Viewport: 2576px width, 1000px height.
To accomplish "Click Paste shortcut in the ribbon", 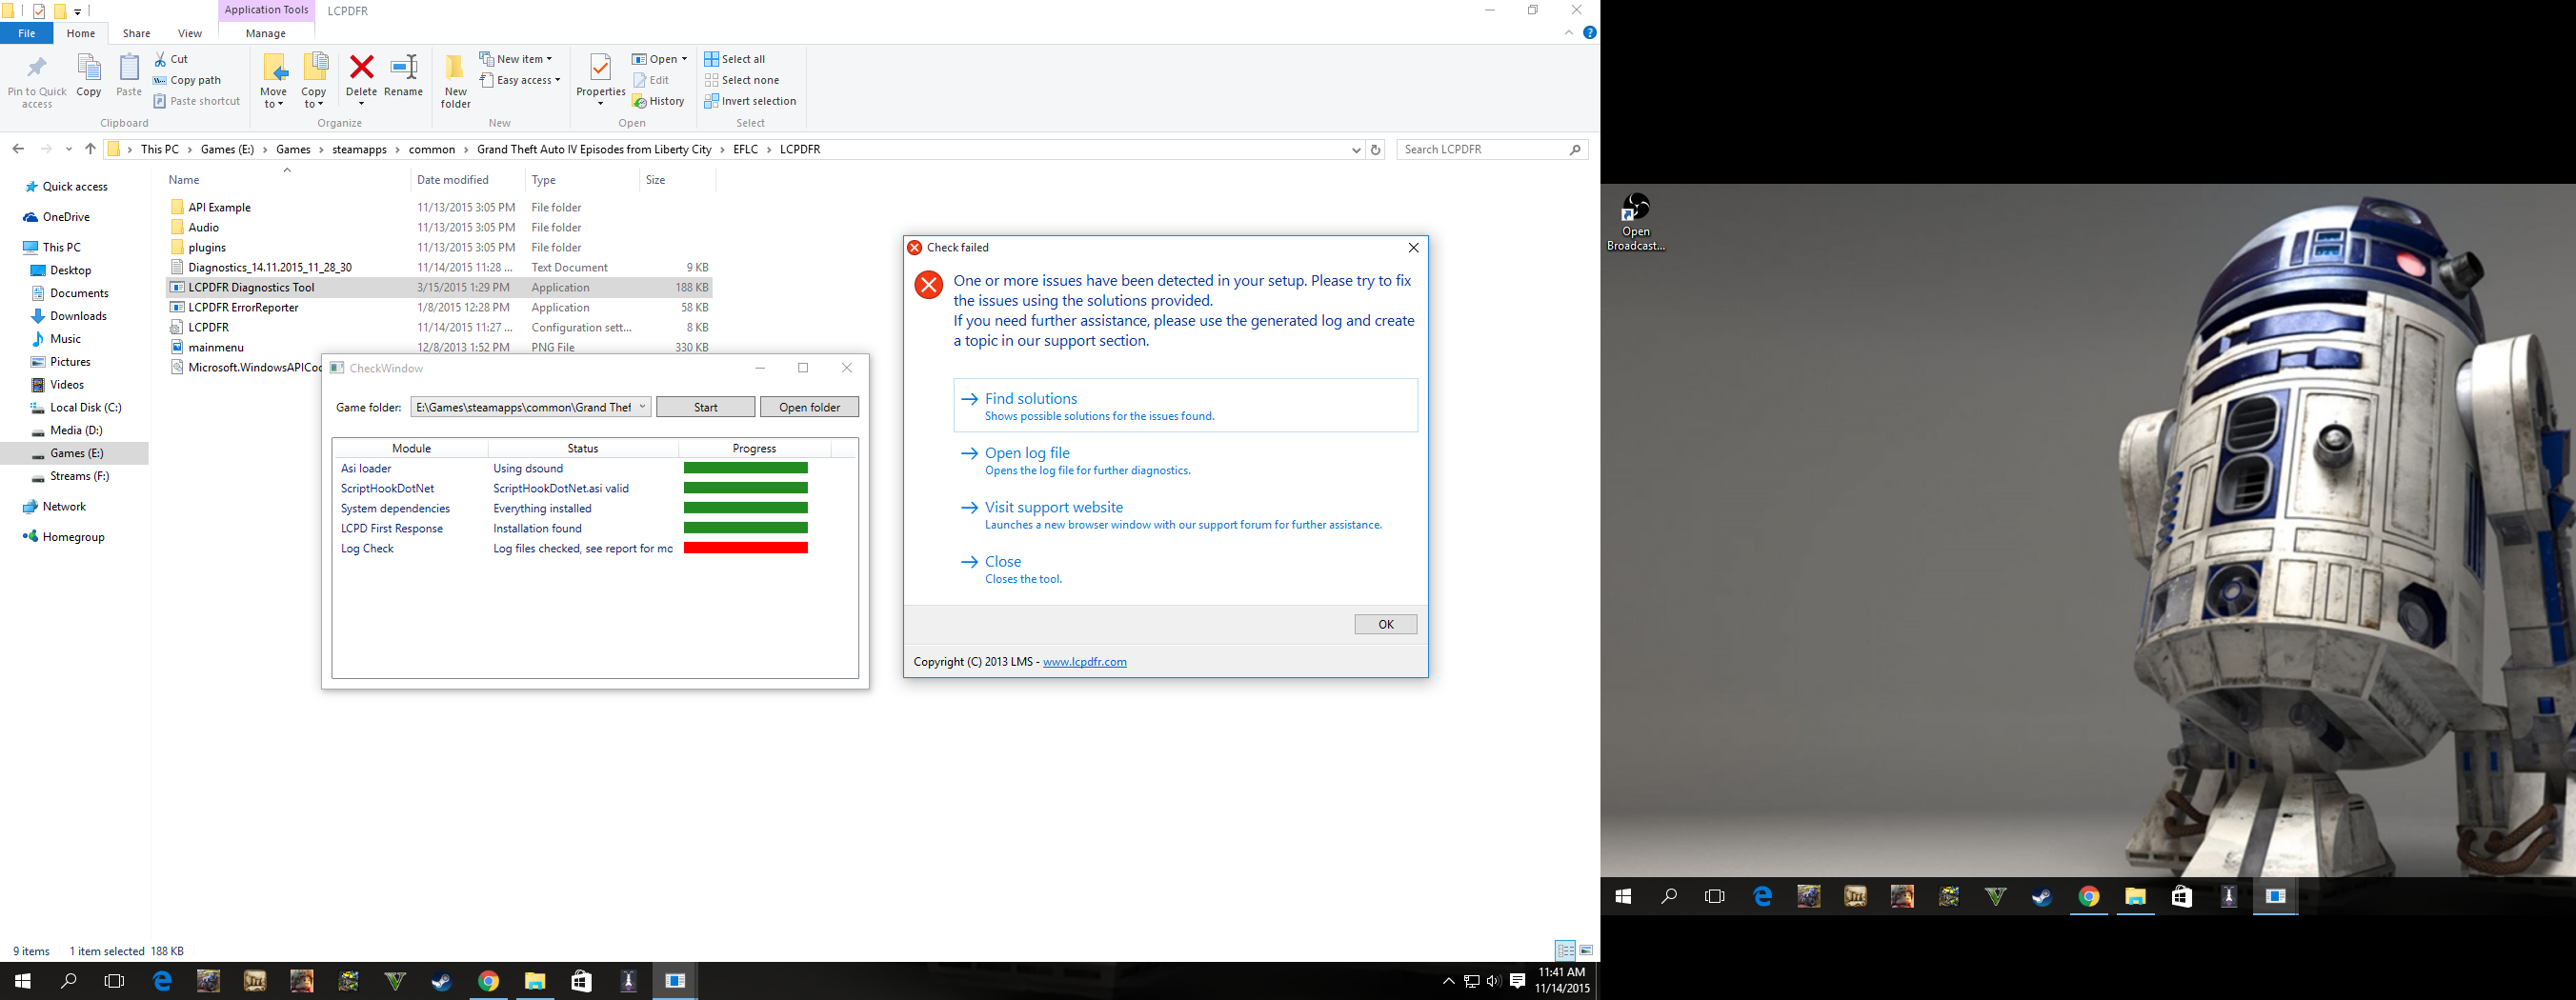I will point(197,101).
